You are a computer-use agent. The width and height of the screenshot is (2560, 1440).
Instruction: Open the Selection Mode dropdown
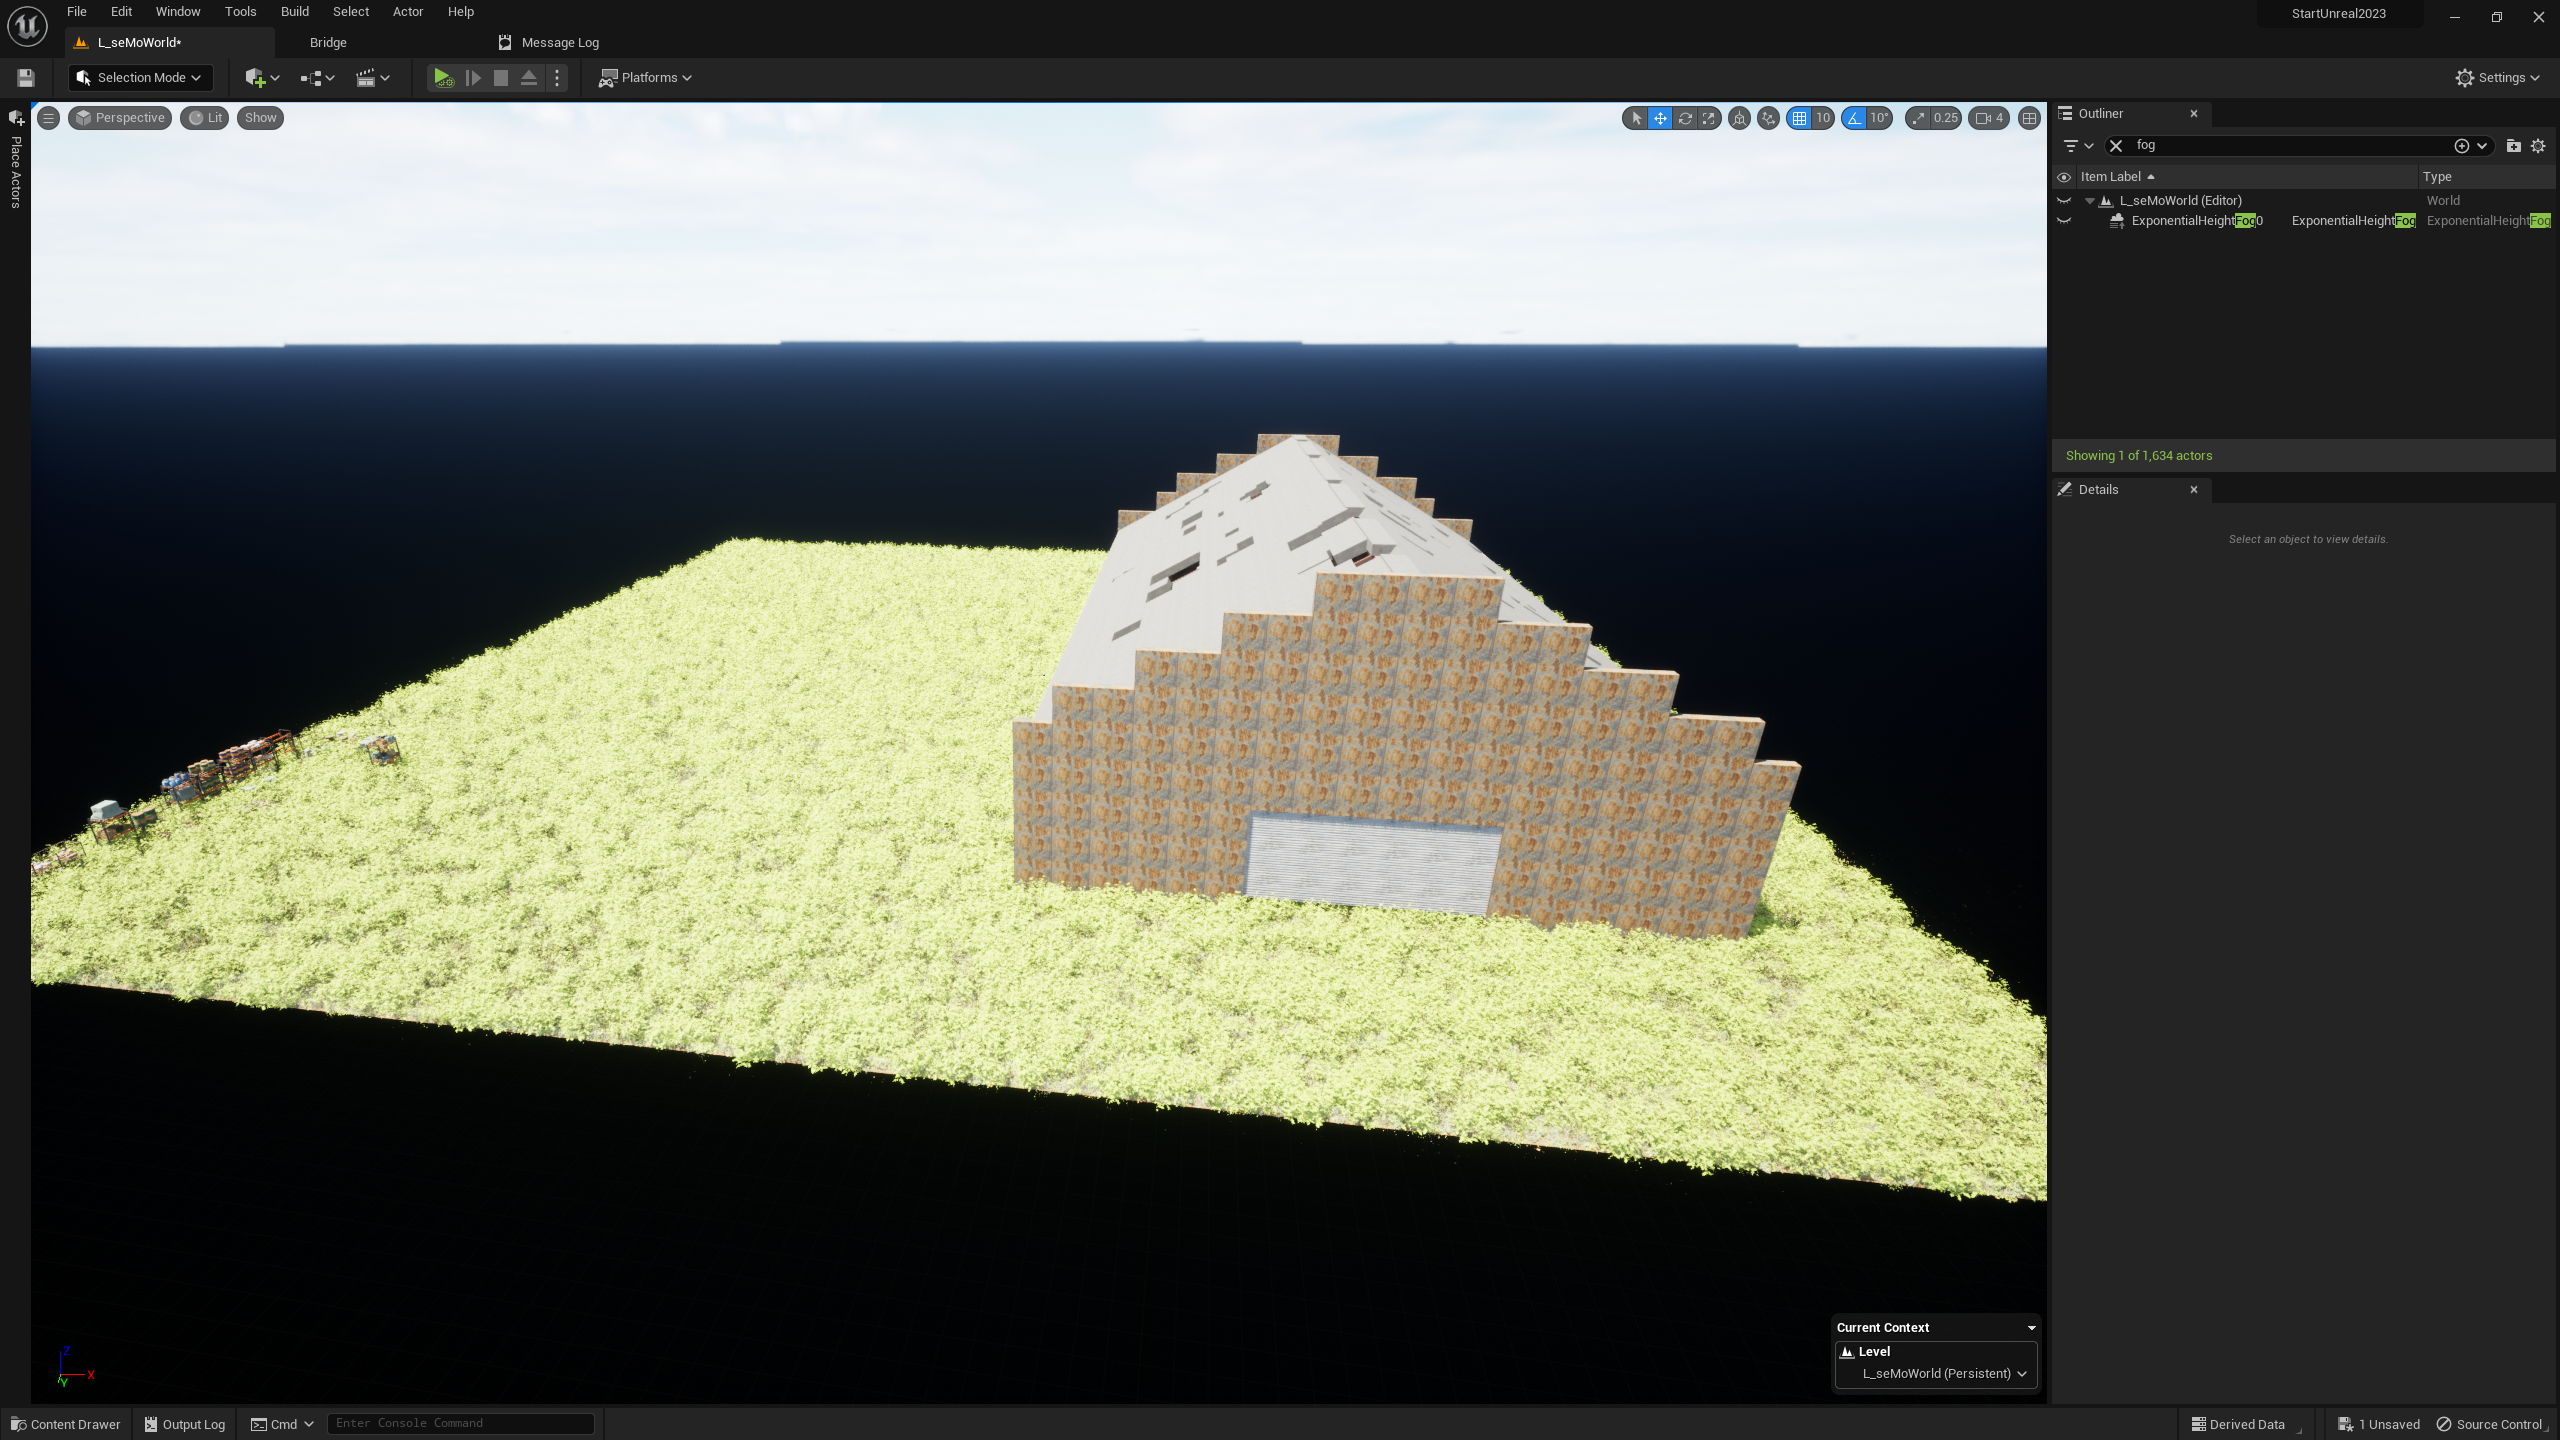tap(140, 78)
